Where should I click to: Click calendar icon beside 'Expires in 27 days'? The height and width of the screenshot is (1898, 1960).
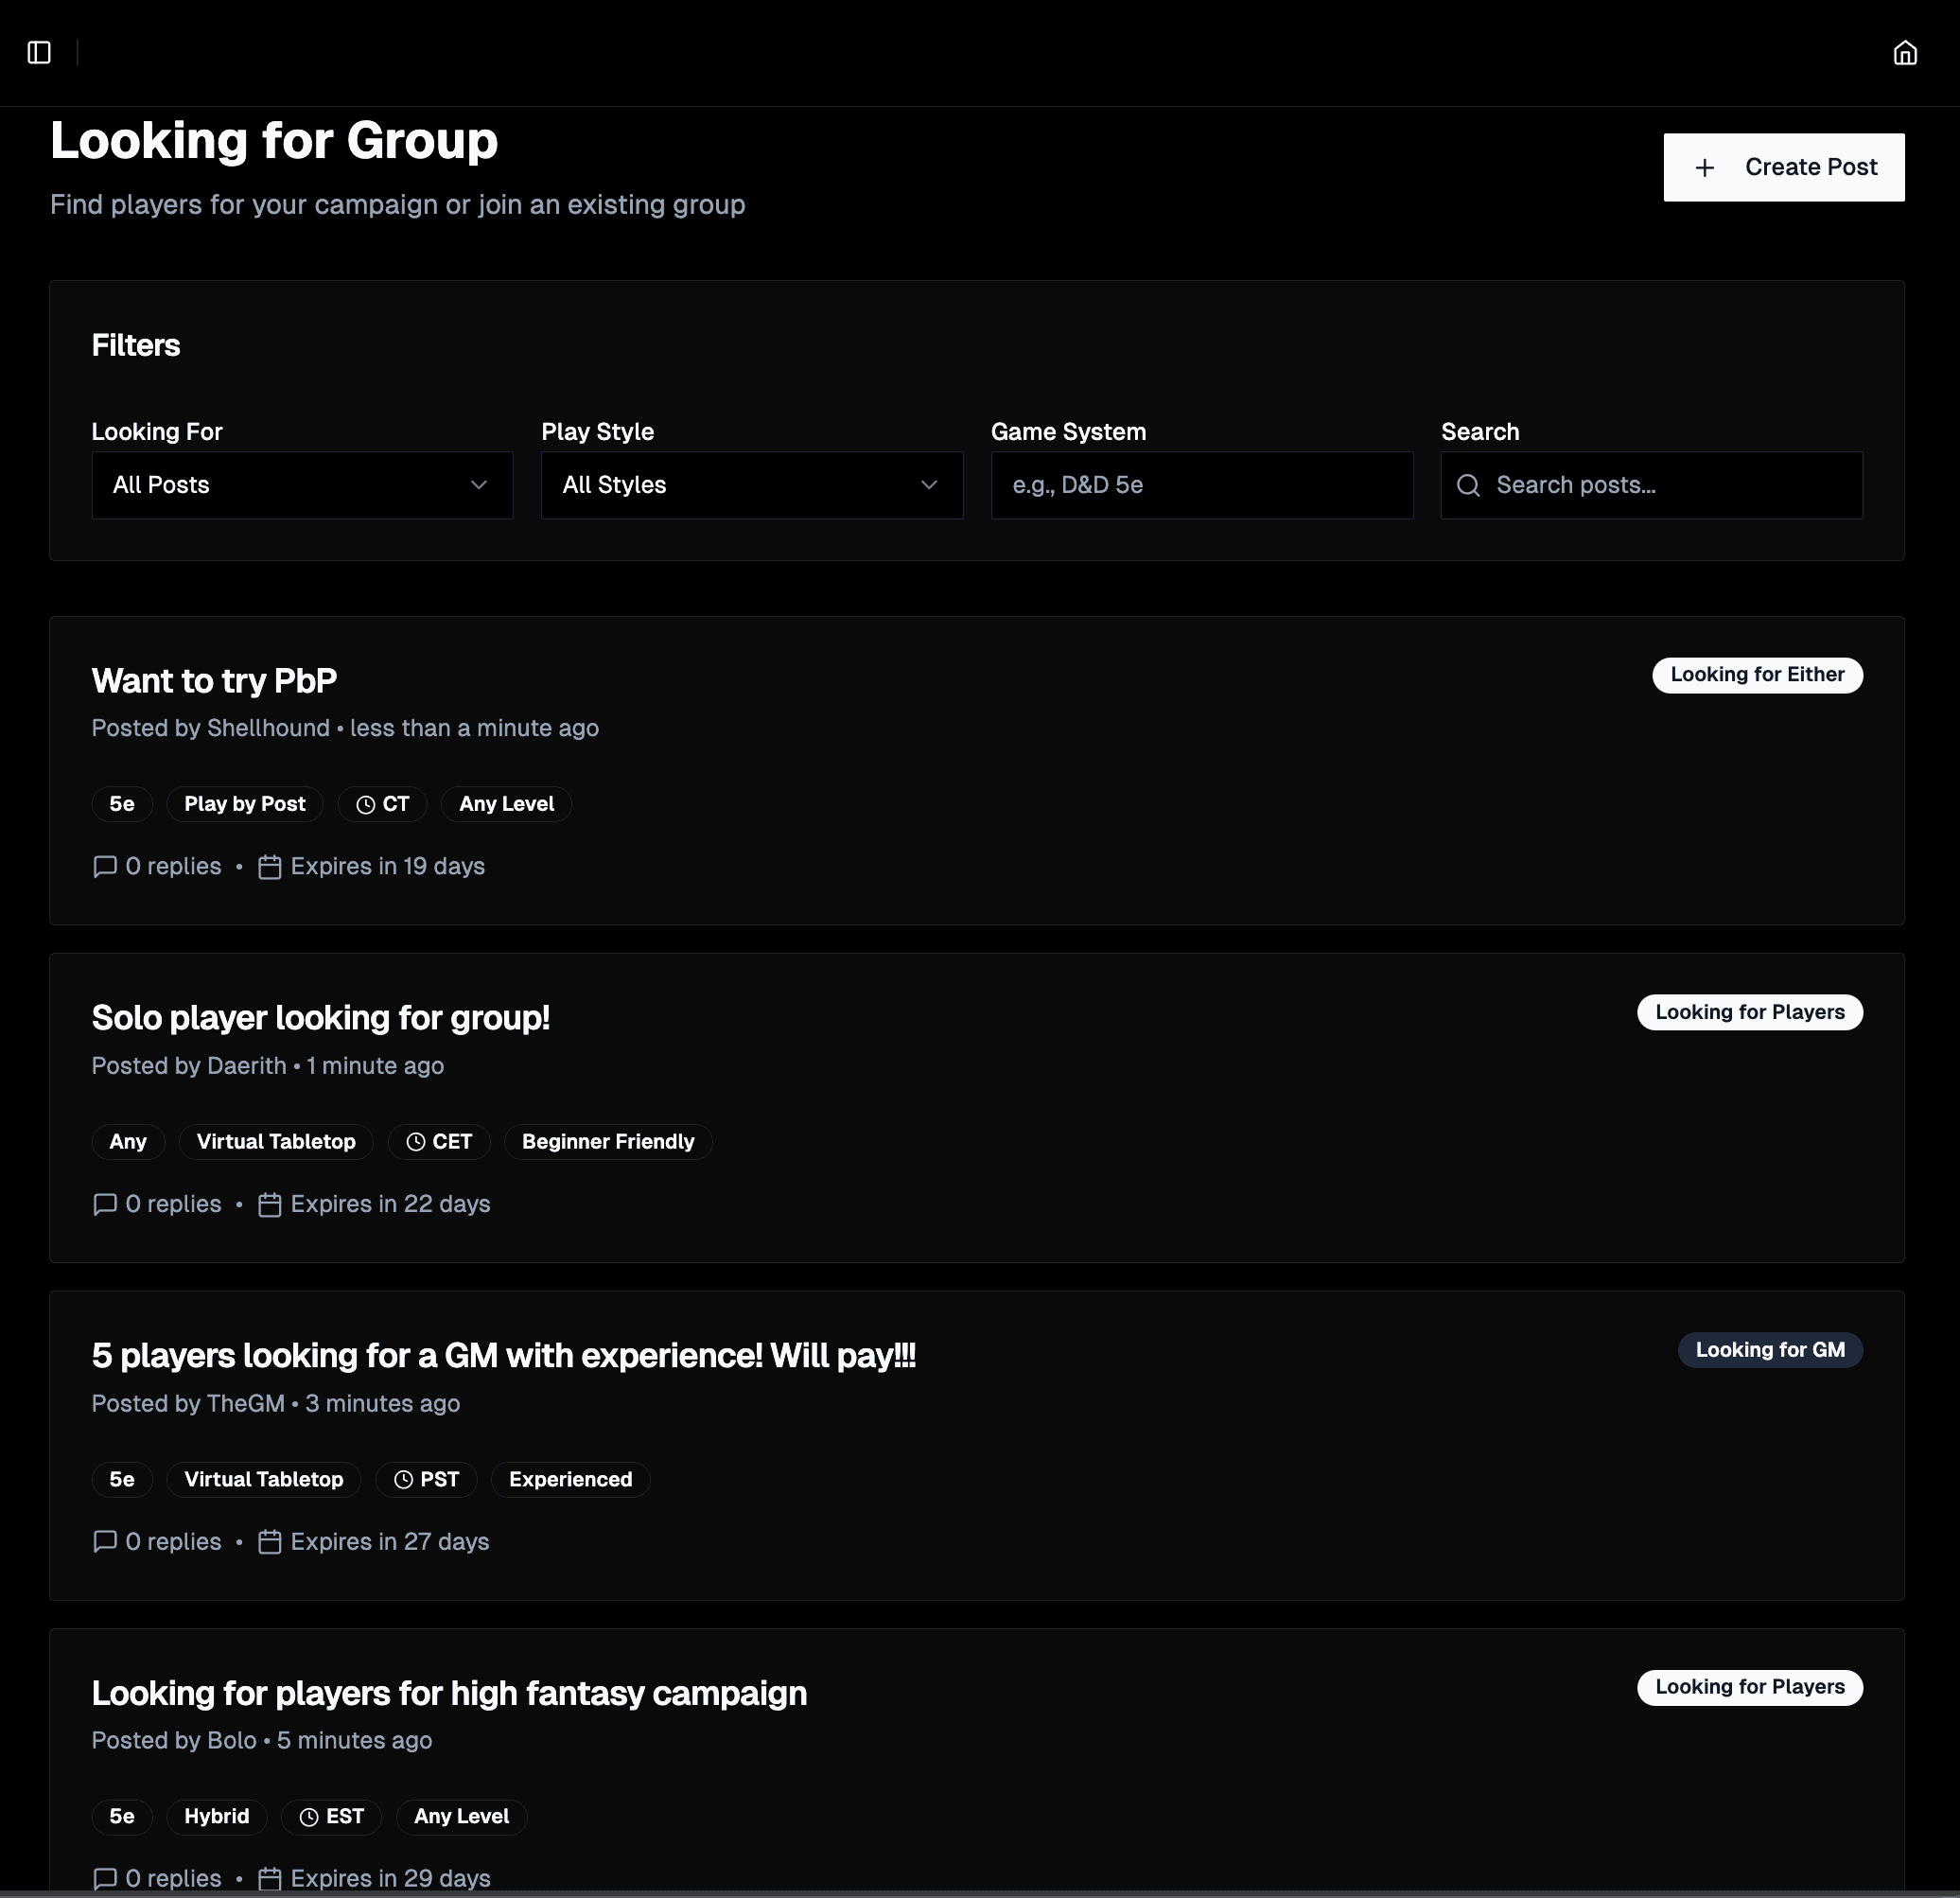(270, 1542)
